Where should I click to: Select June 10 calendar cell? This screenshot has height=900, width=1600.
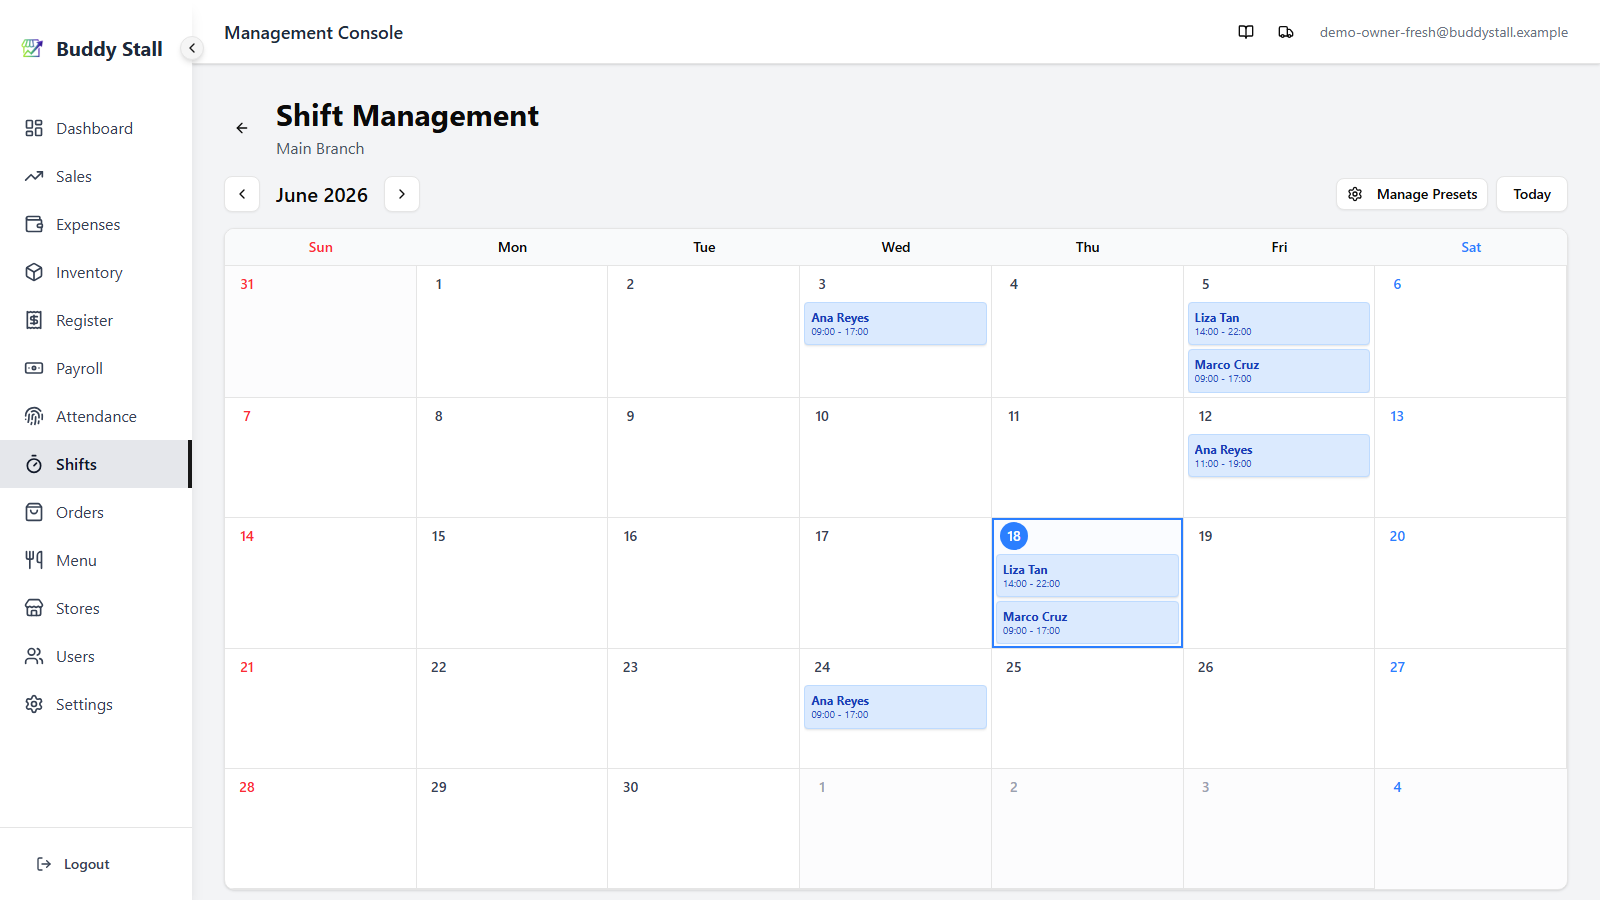coord(895,457)
